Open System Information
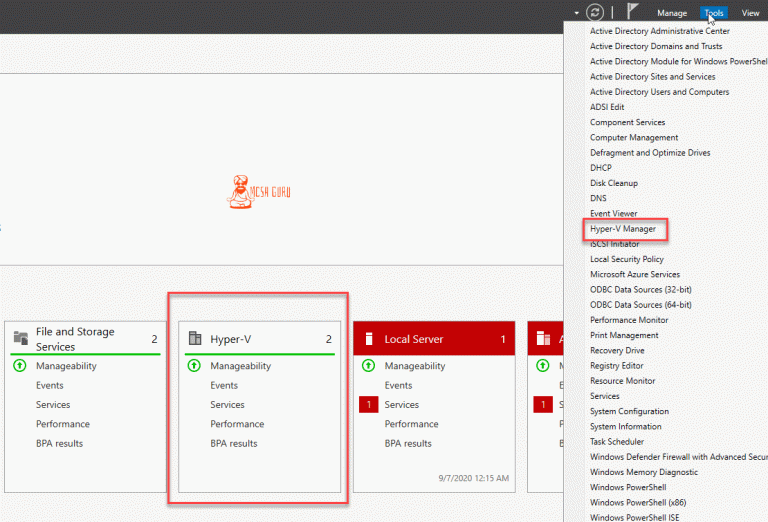The image size is (768, 522). point(625,426)
